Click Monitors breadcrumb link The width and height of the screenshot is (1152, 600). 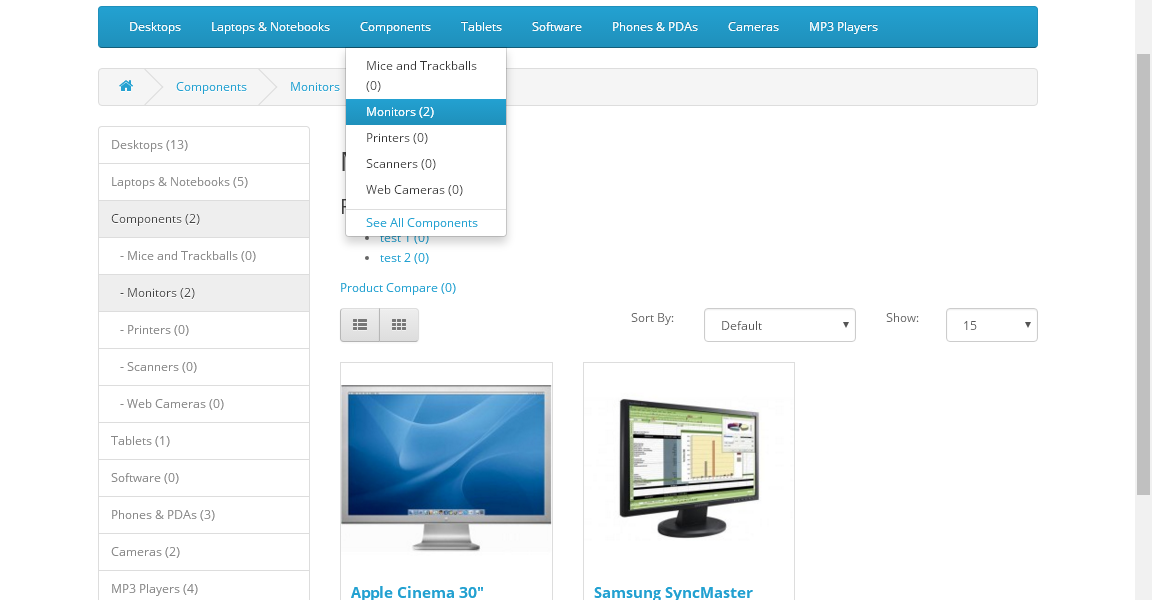[314, 87]
